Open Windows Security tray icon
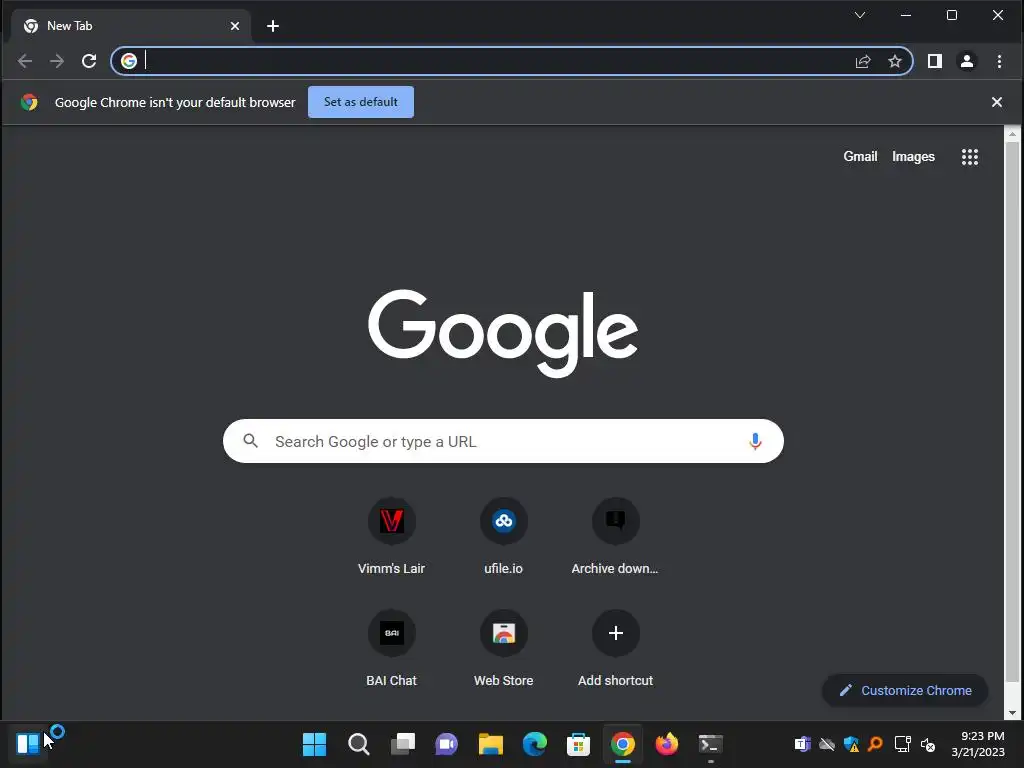This screenshot has width=1024, height=768. tap(851, 744)
